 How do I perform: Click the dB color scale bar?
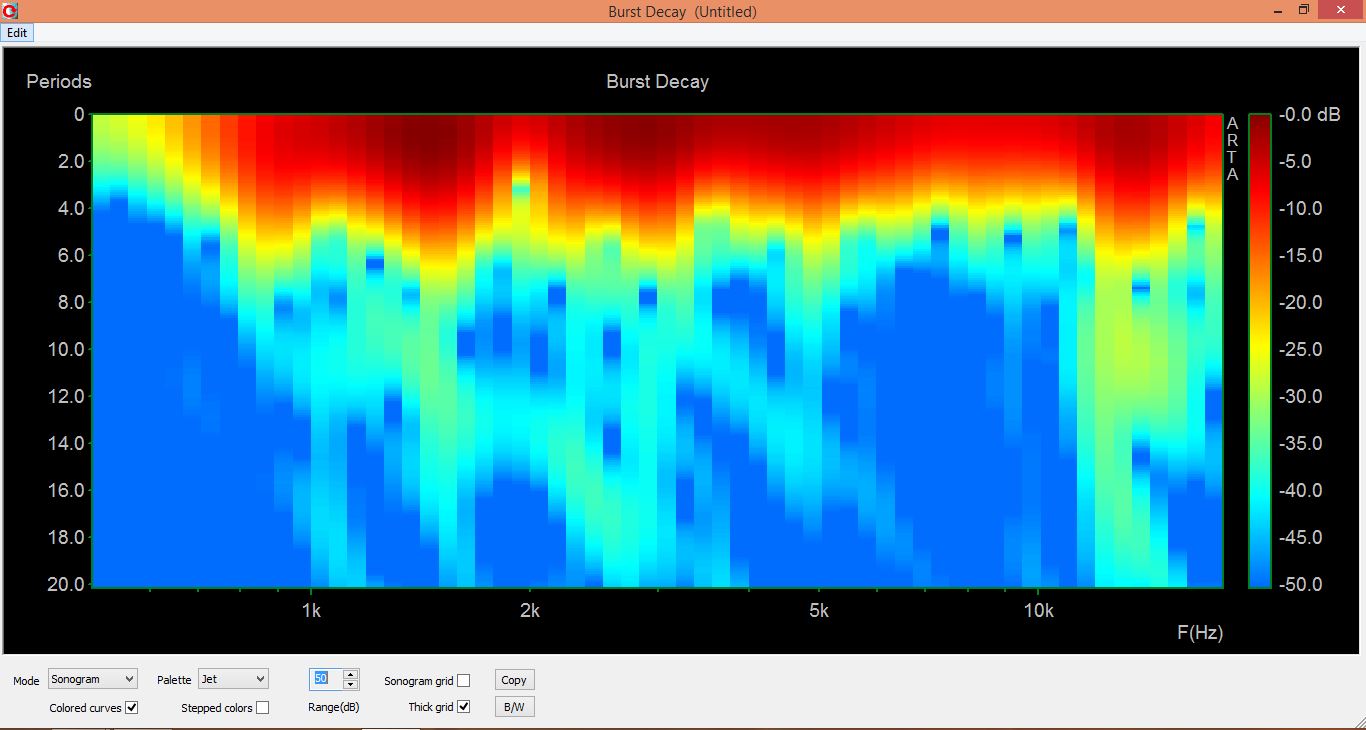coord(1260,350)
